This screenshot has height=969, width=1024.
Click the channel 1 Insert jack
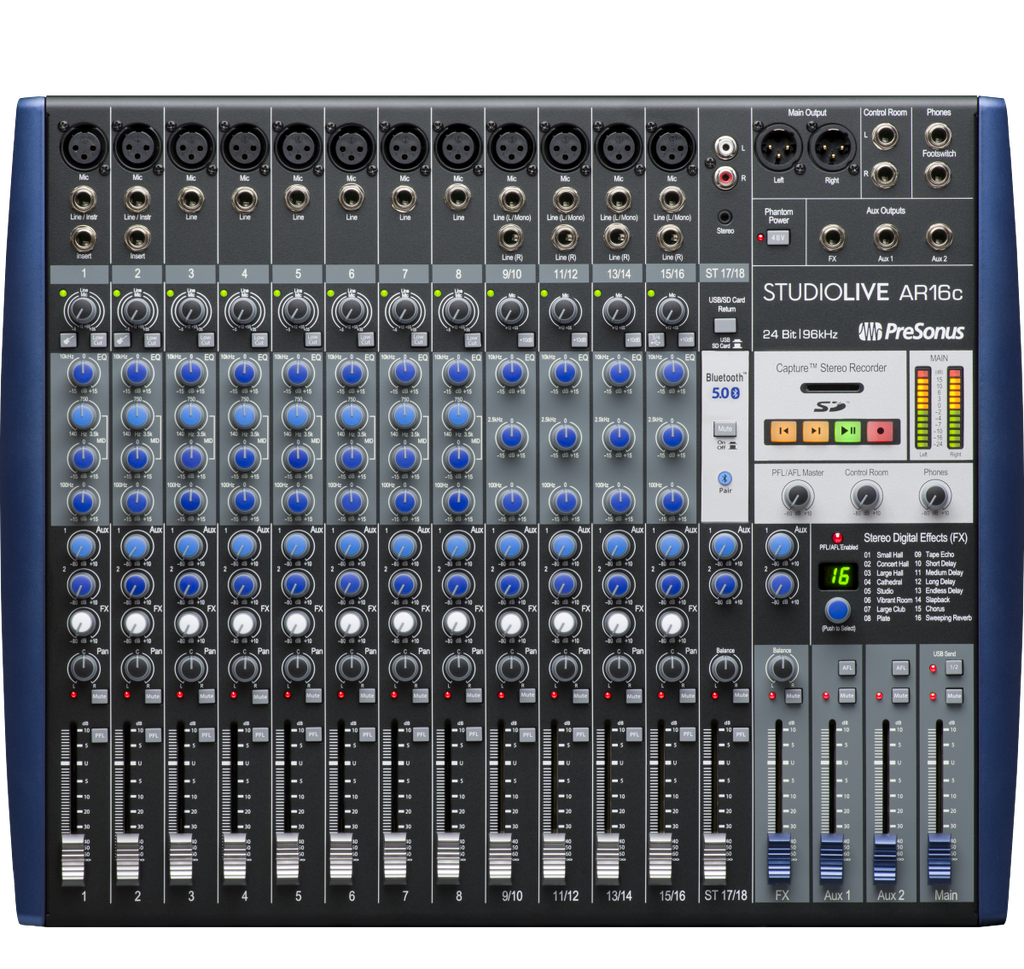tap(84, 238)
